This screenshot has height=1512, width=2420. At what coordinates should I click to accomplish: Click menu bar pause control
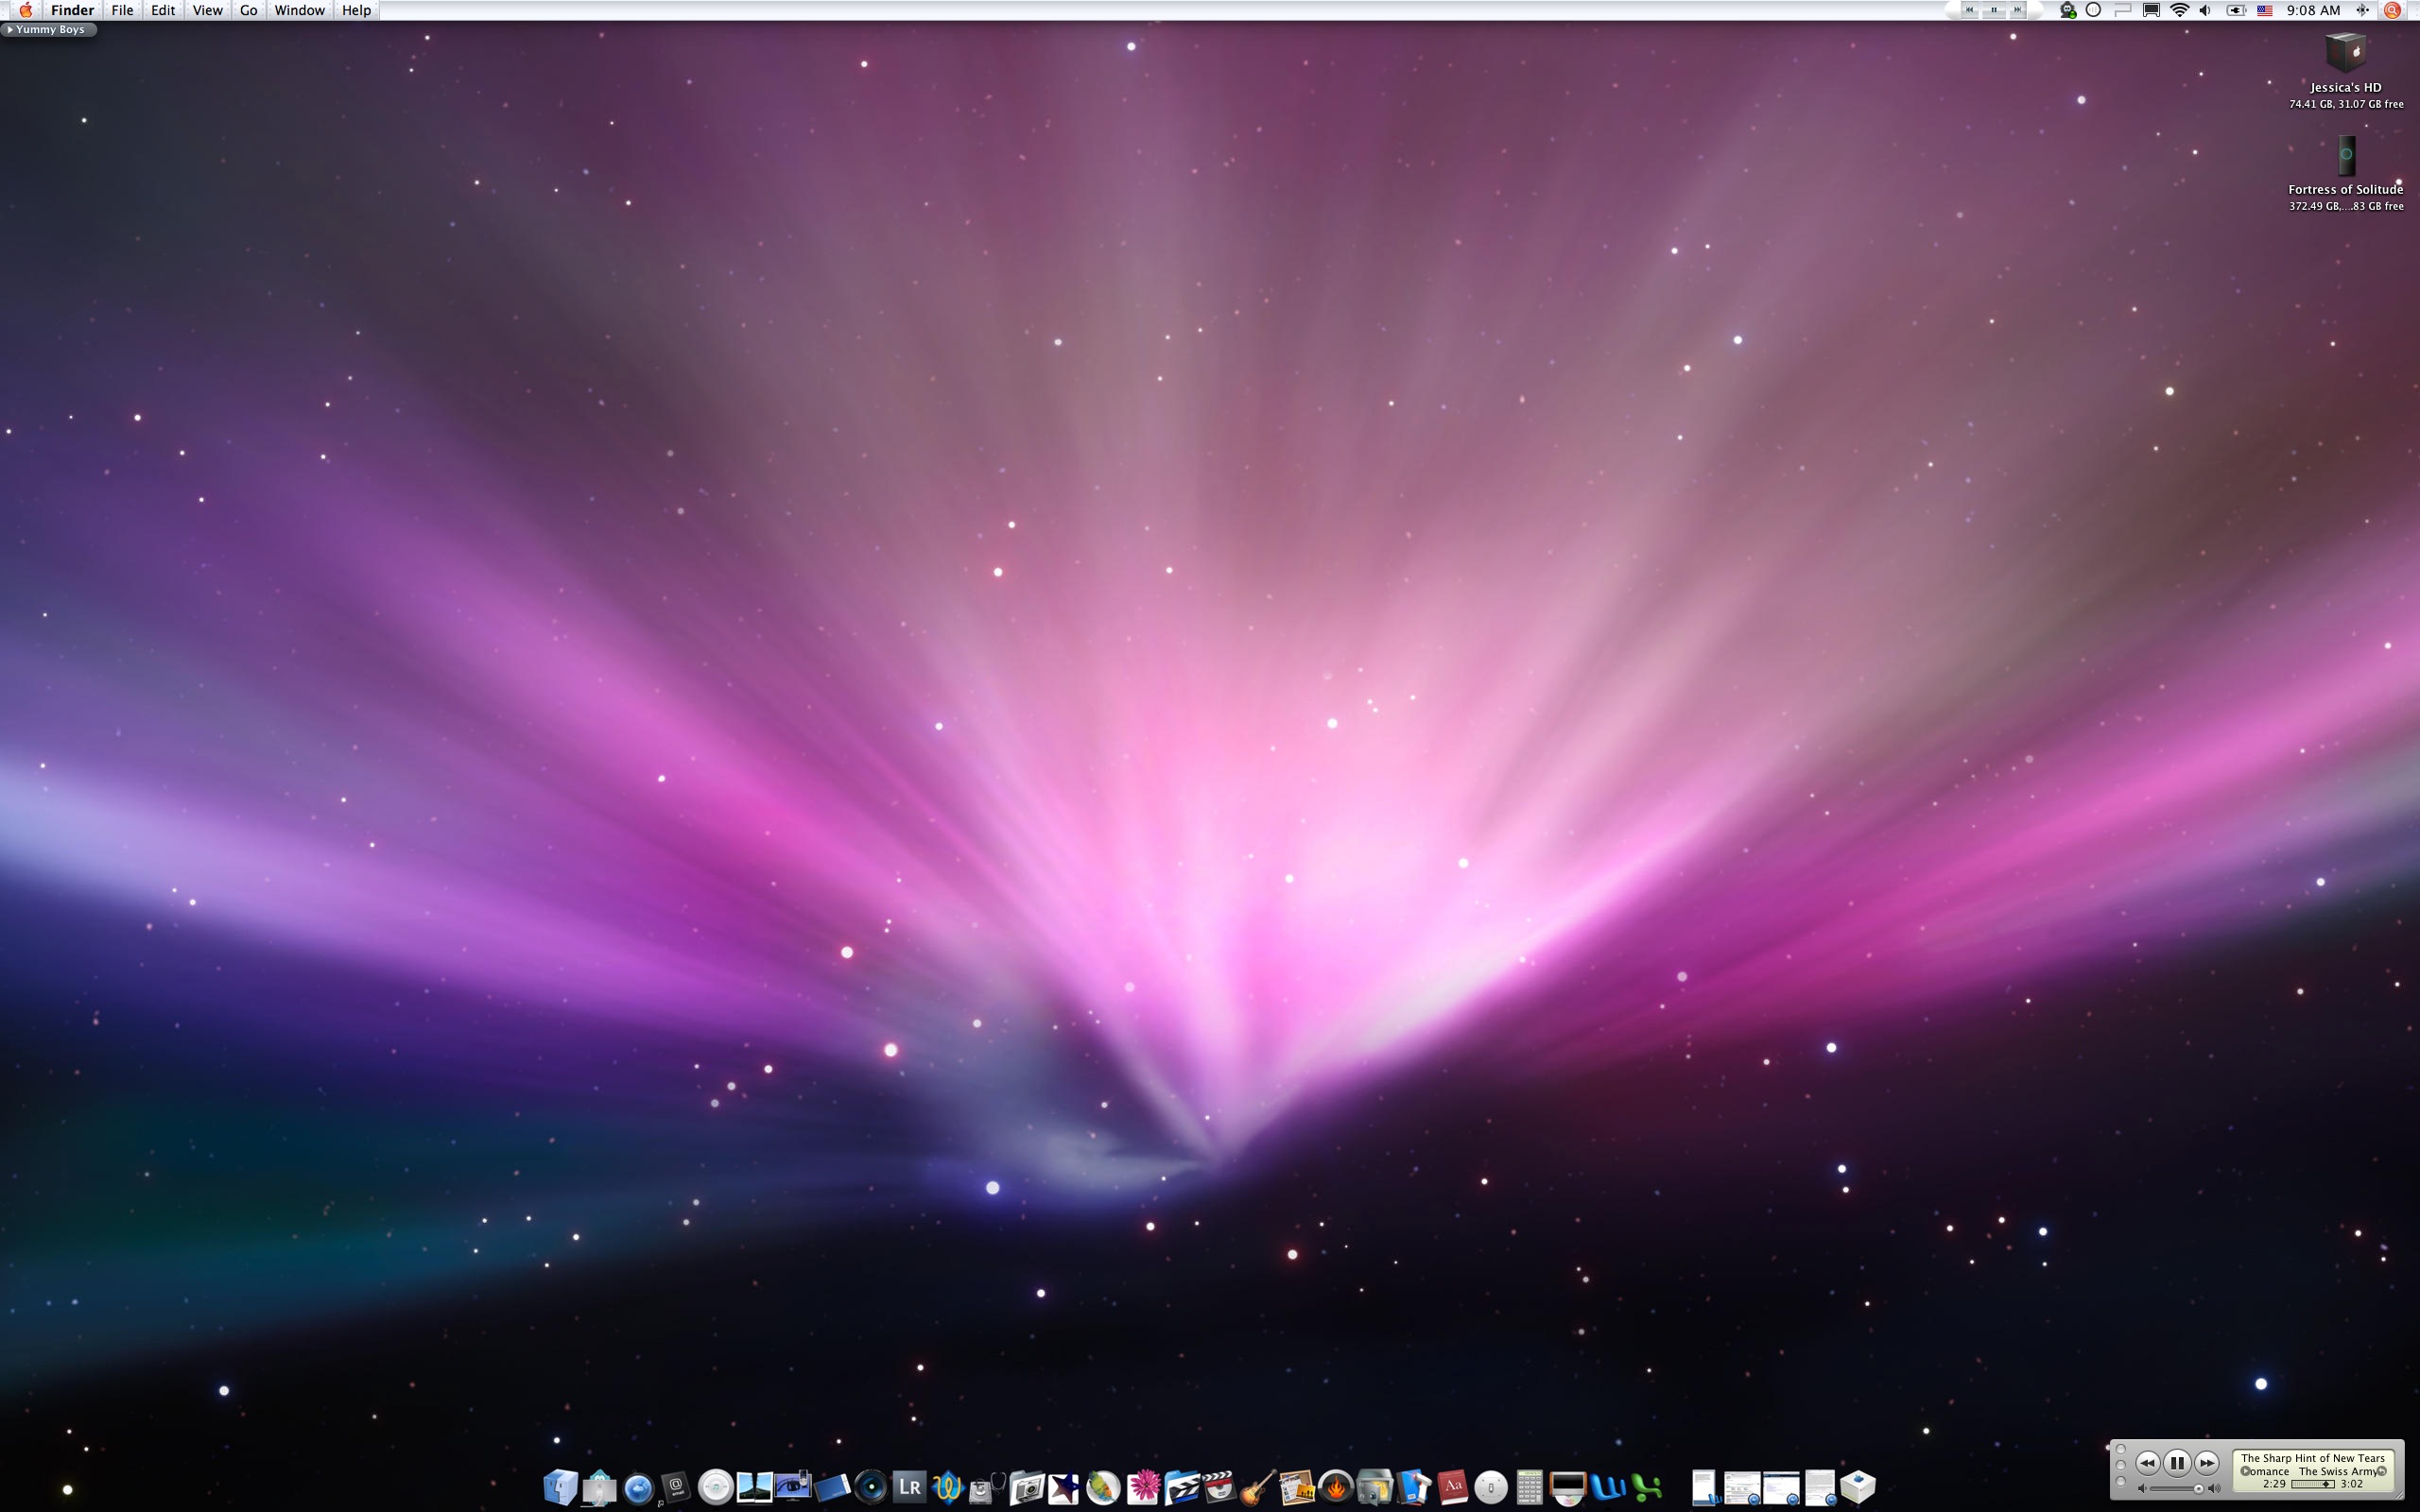pos(1994,10)
